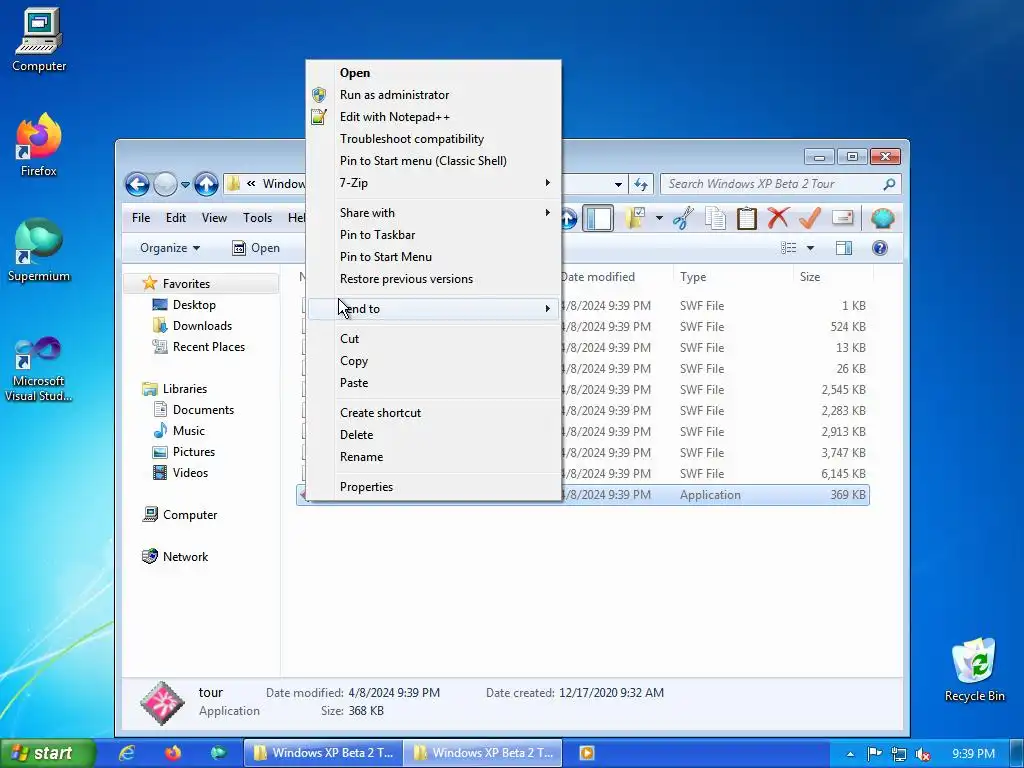
Task: Refresh the folder with the arrows button
Action: click(641, 184)
